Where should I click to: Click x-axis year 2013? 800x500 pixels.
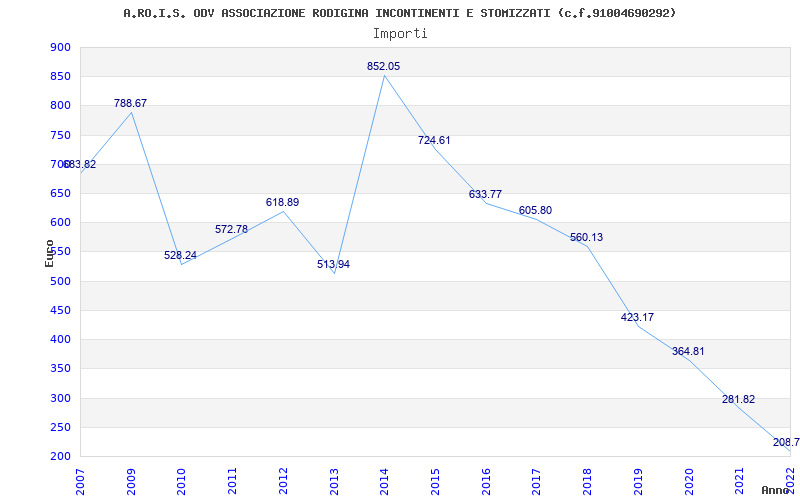[334, 481]
